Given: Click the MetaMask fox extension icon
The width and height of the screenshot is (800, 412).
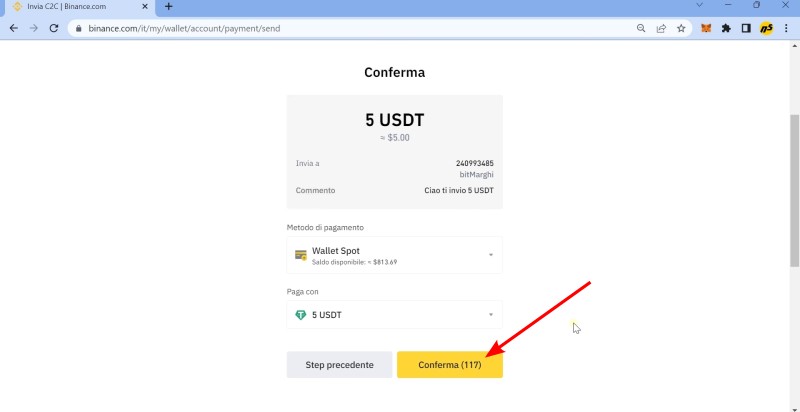Looking at the screenshot, I should pos(706,29).
